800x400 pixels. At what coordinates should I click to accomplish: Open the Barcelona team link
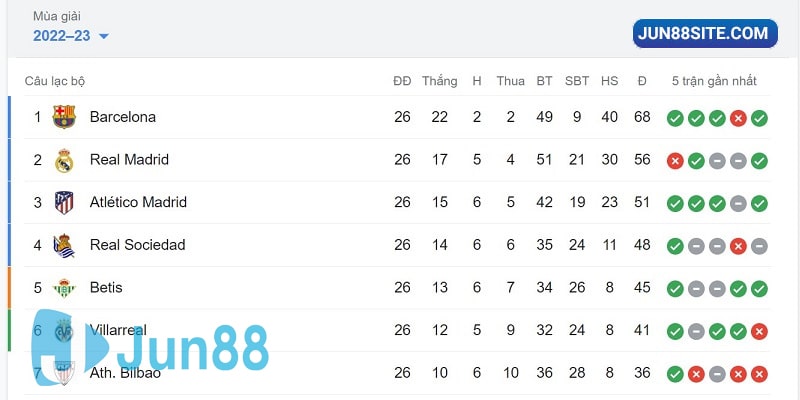click(122, 117)
